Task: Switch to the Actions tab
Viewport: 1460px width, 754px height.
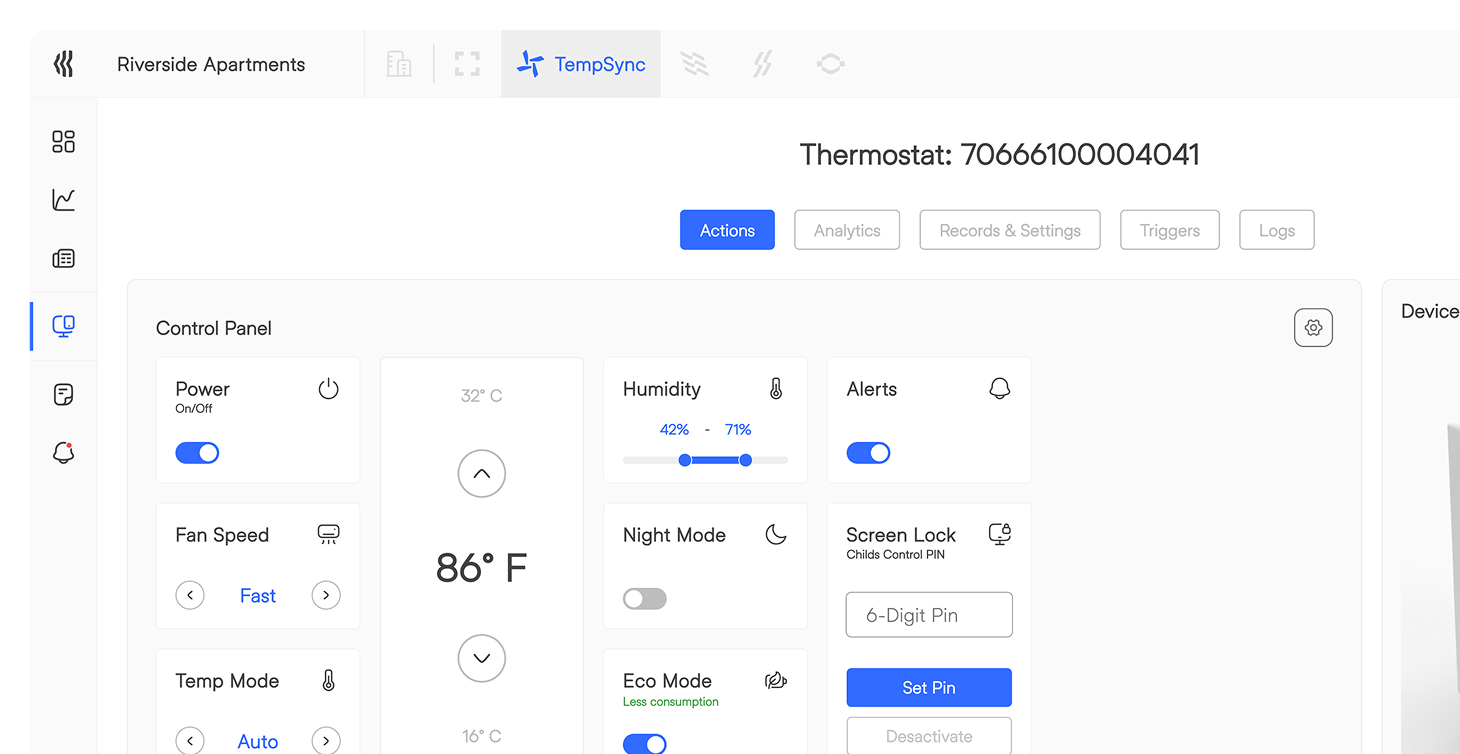Action: (727, 230)
